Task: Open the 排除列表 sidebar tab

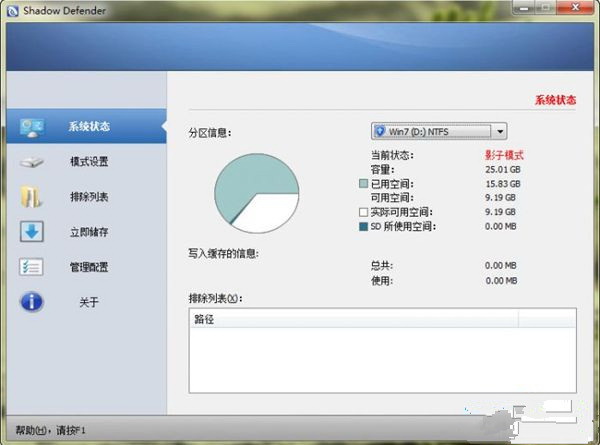Action: [86, 197]
